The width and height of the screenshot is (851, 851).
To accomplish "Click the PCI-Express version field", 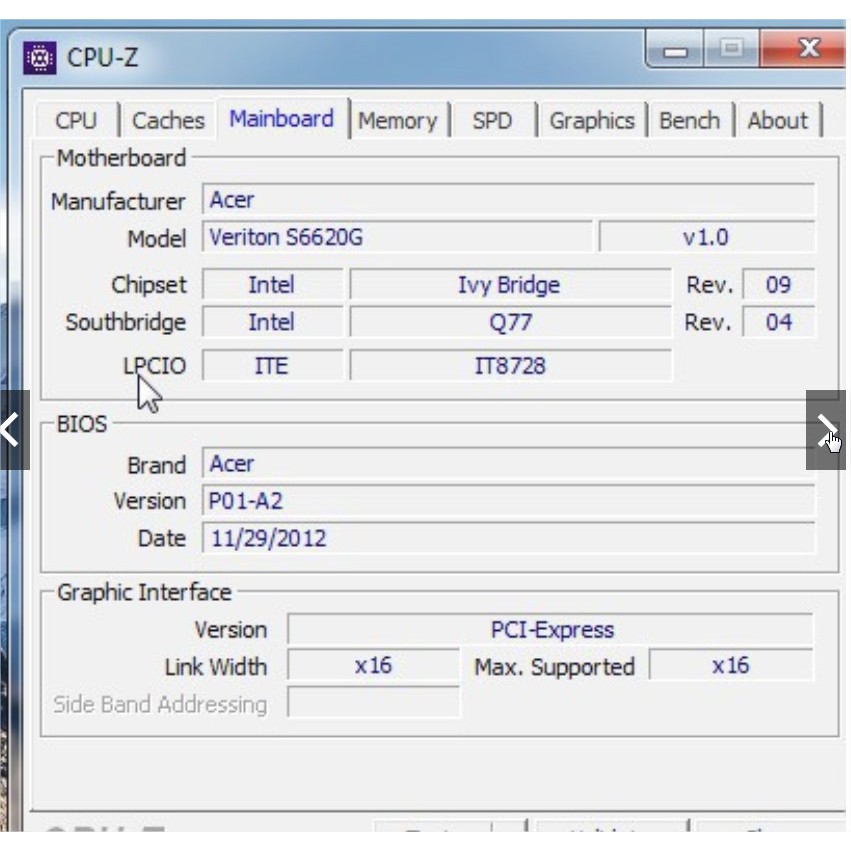I will pyautogui.click(x=551, y=630).
